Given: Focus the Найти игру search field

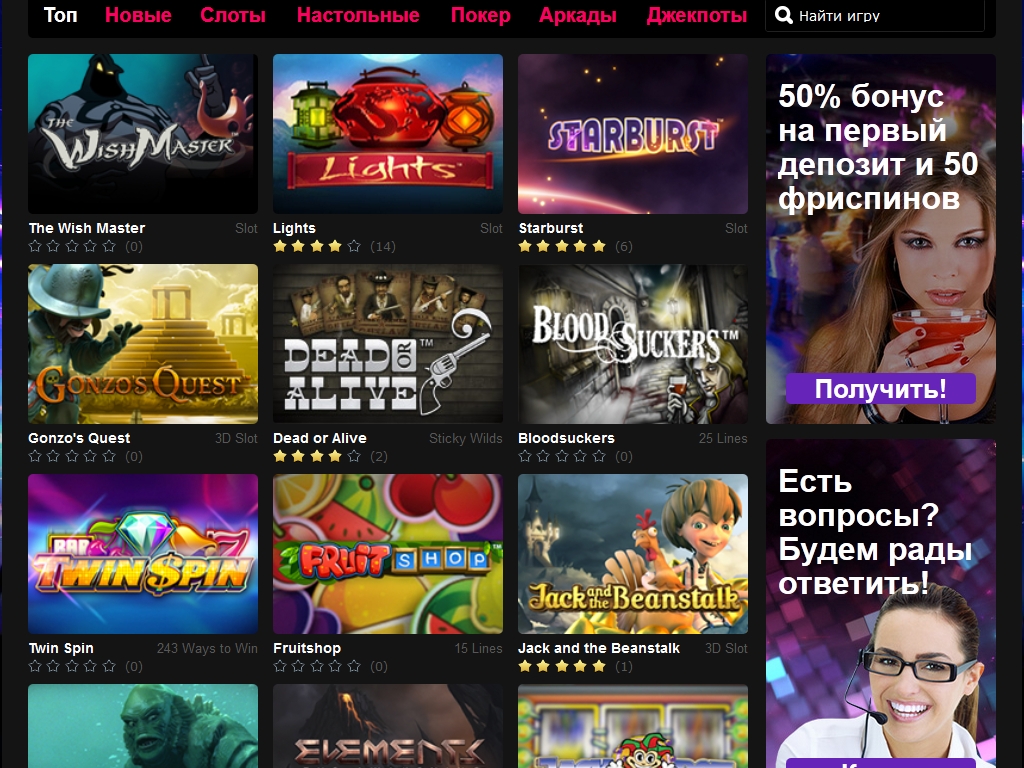Looking at the screenshot, I should tap(874, 15).
